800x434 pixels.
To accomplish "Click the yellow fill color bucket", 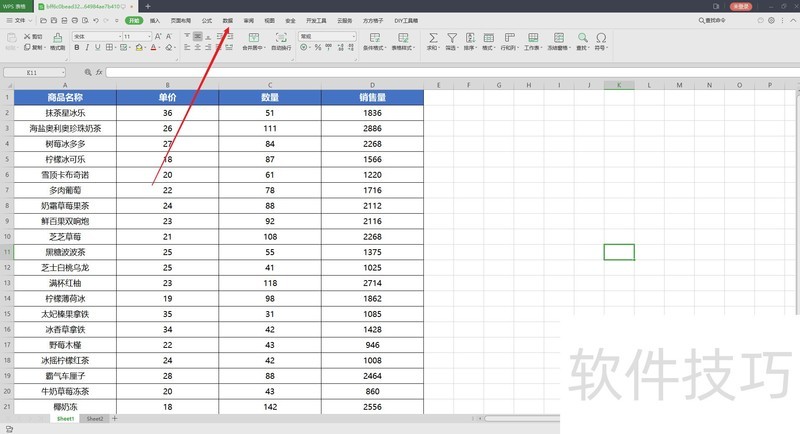I will click(139, 47).
